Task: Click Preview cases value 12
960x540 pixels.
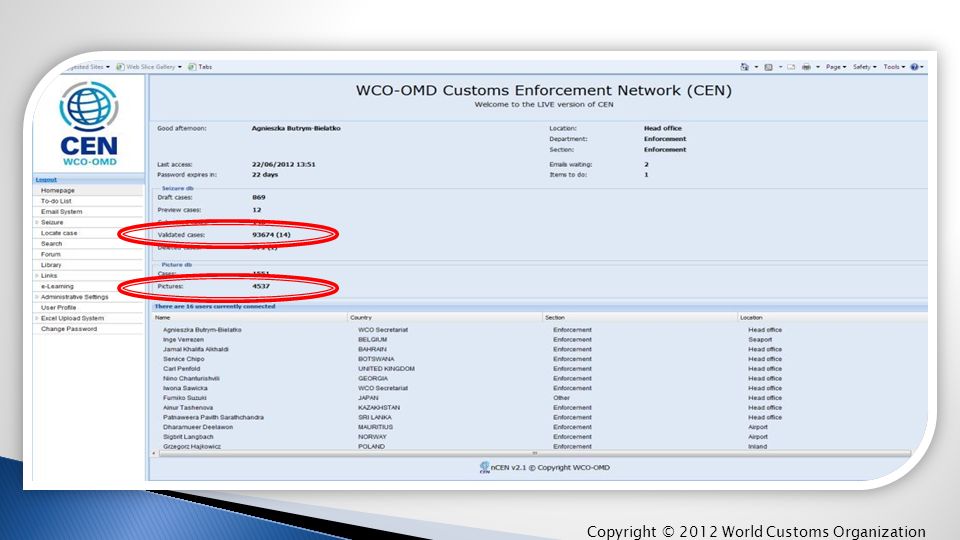Action: click(257, 210)
